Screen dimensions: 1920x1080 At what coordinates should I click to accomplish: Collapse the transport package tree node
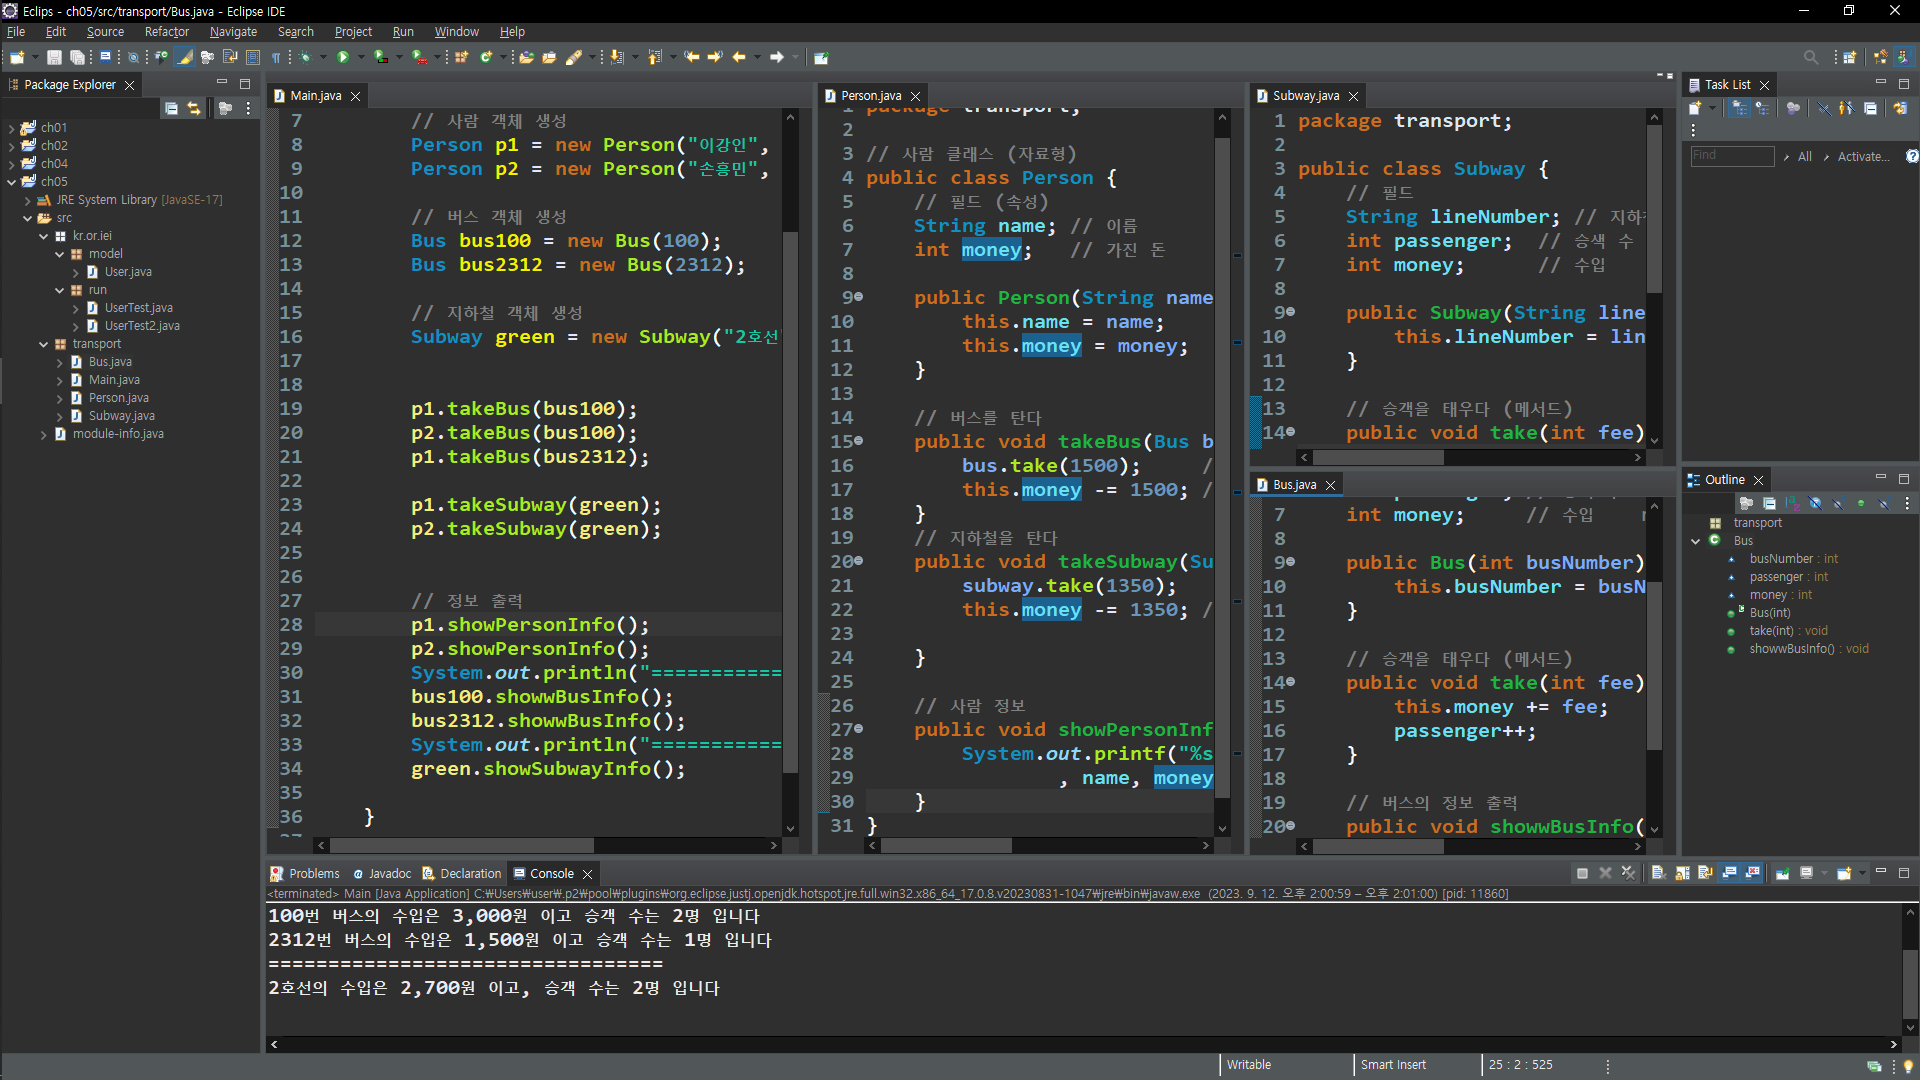pyautogui.click(x=44, y=344)
